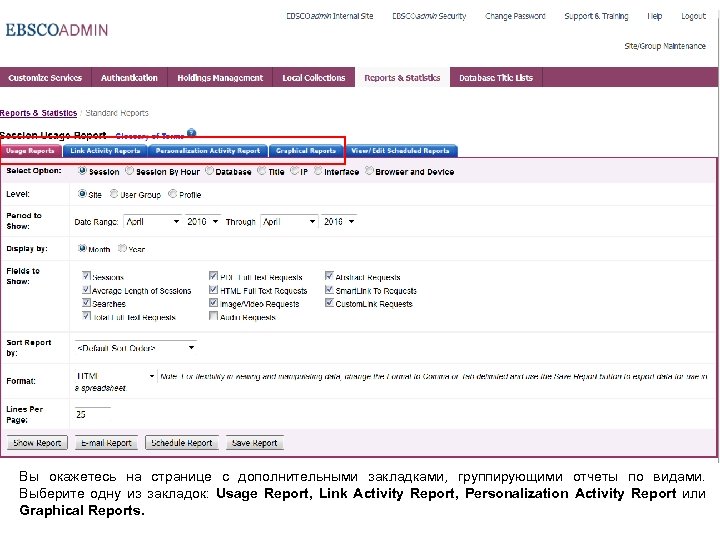Open the start year dropdown

coord(202,222)
